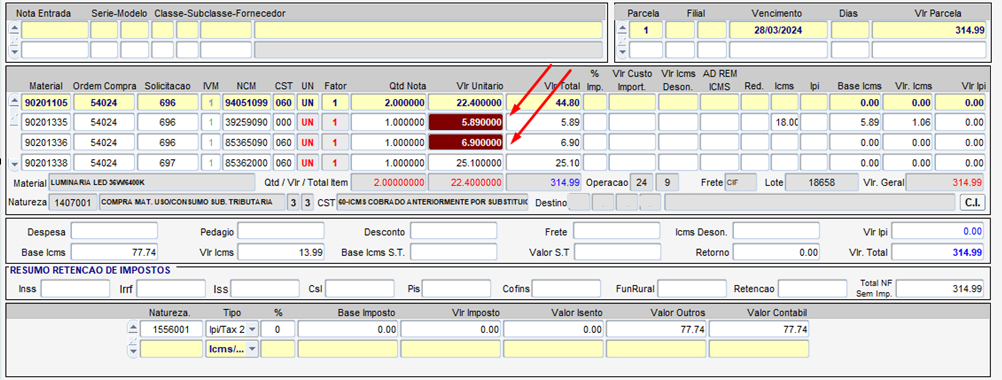Screen dimensions: 1002x380
Task: Click the Pedagio input field
Action: [281, 231]
